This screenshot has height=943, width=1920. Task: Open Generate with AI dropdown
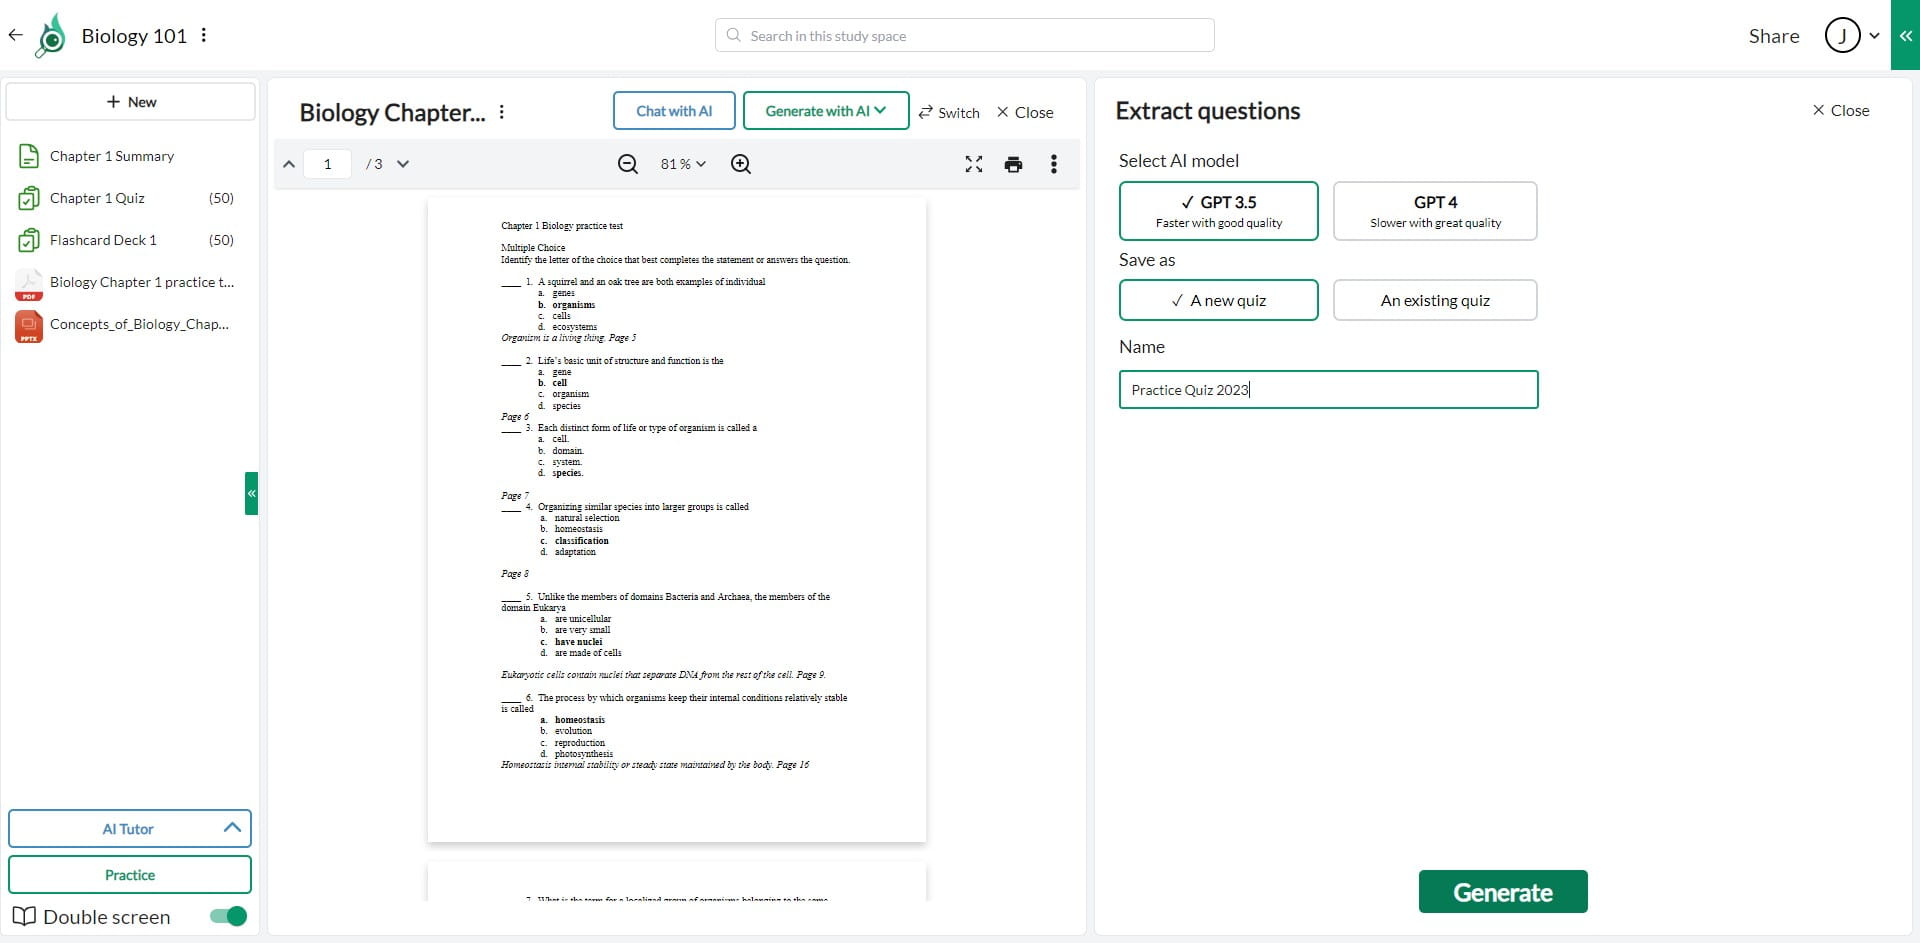pos(826,111)
